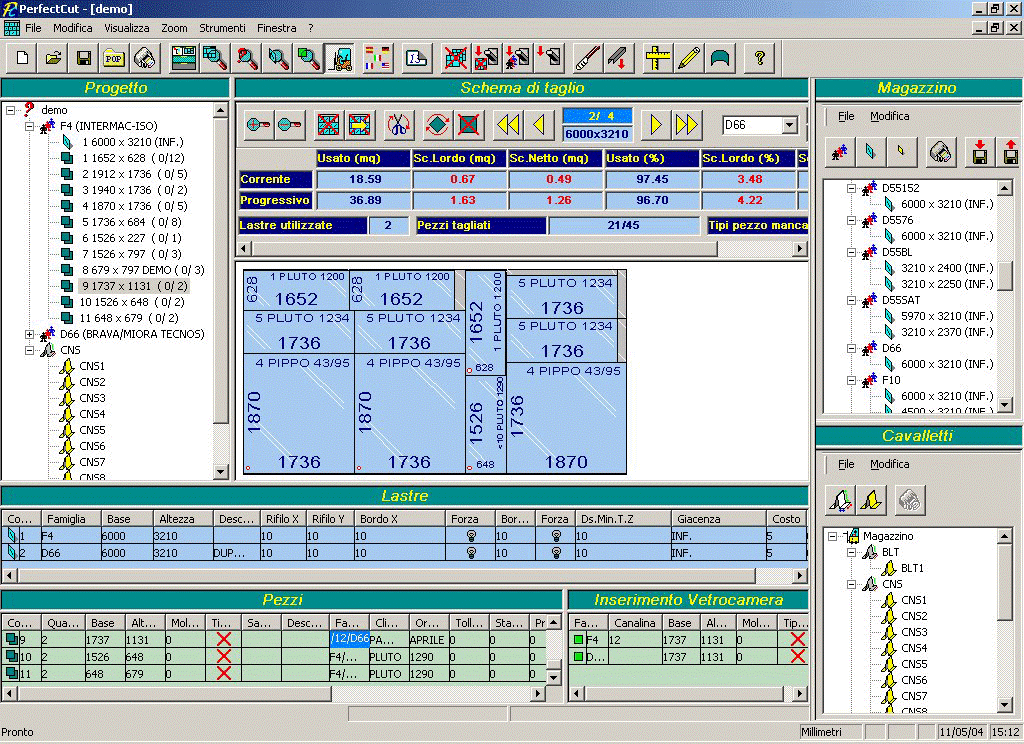The height and width of the screenshot is (744, 1024).
Task: Jump to first layout with double left arrows
Action: pos(508,124)
